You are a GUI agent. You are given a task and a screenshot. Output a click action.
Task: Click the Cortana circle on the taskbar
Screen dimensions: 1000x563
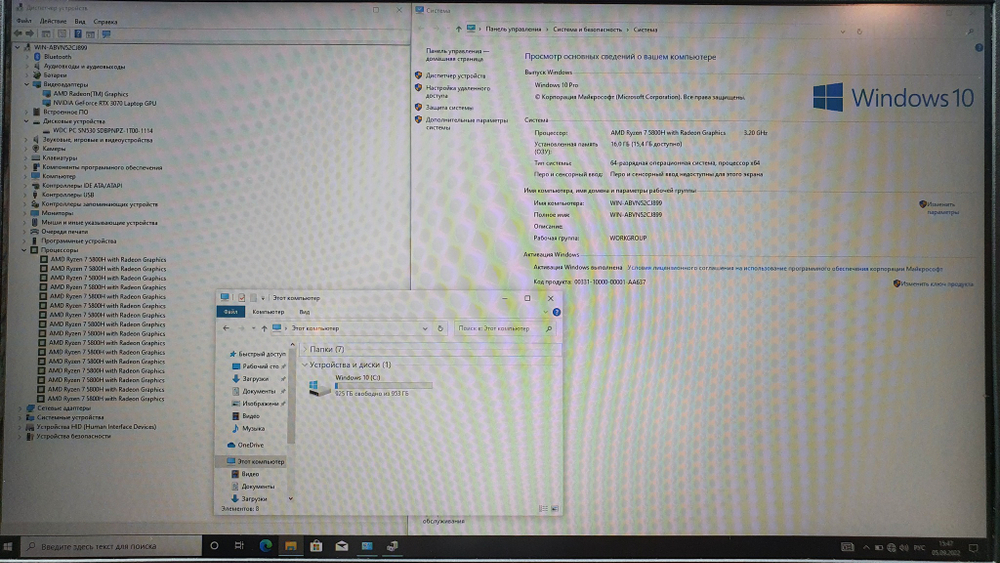pyautogui.click(x=214, y=546)
